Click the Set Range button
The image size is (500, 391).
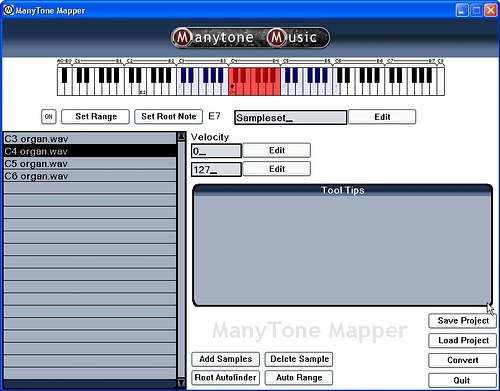[x=95, y=117]
